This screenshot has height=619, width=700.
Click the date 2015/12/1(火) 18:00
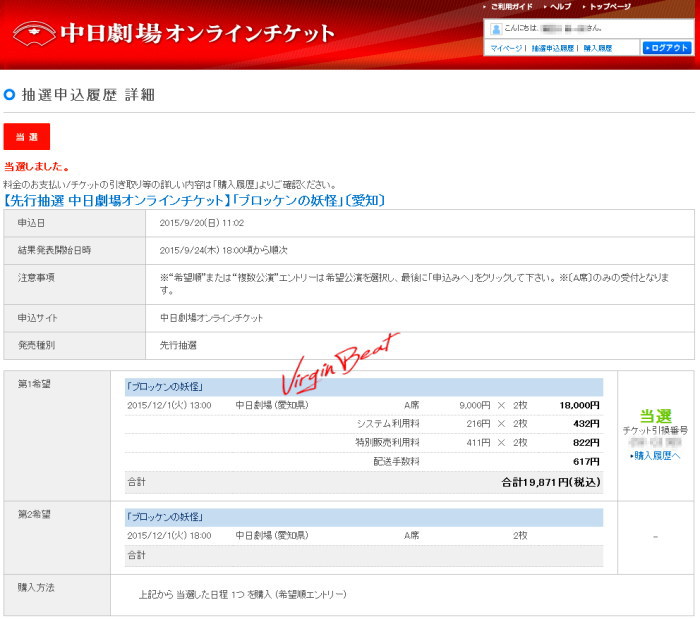pyautogui.click(x=169, y=536)
